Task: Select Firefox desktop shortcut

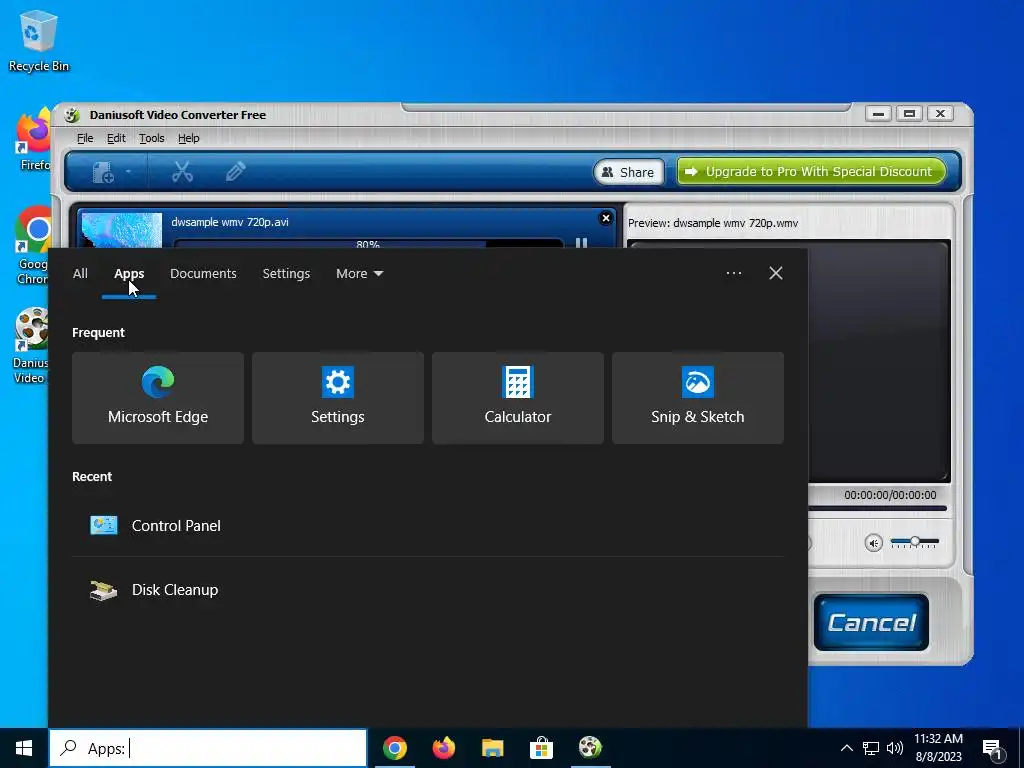Action: click(x=34, y=140)
